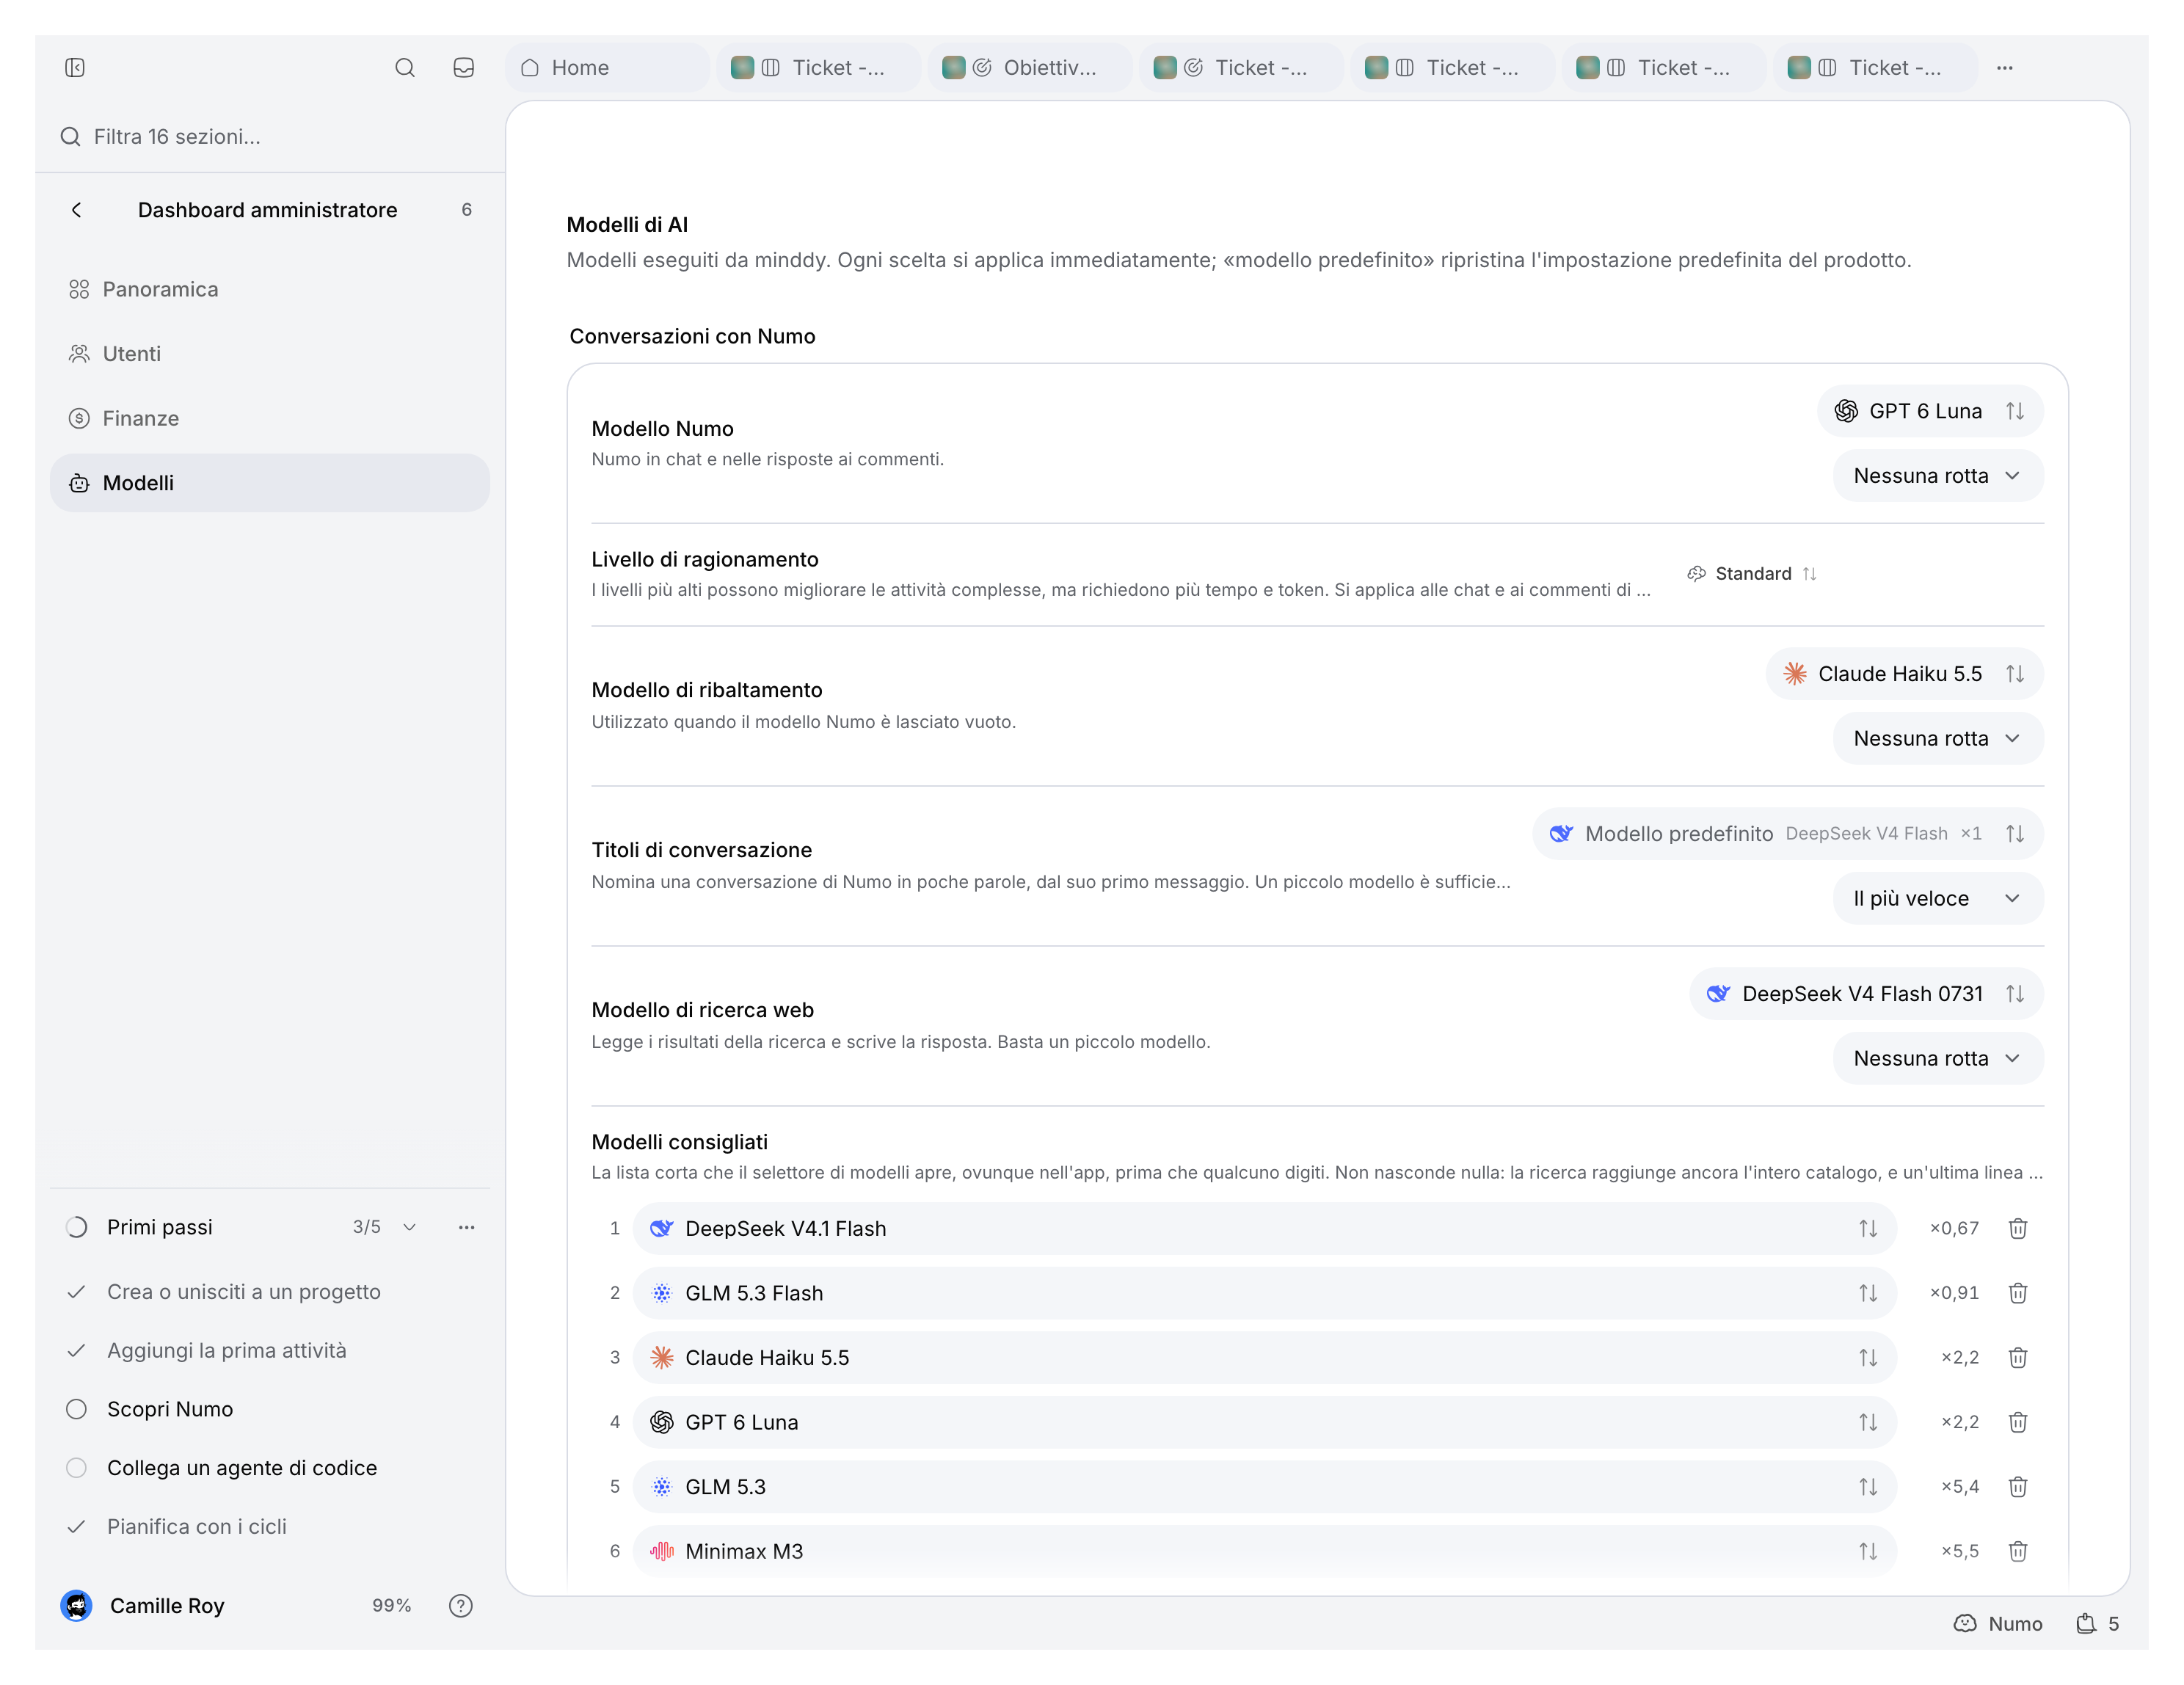Toggle the Aggiungi la prima attività checkmark
Screen dimensions: 2184x1685
coord(77,1350)
